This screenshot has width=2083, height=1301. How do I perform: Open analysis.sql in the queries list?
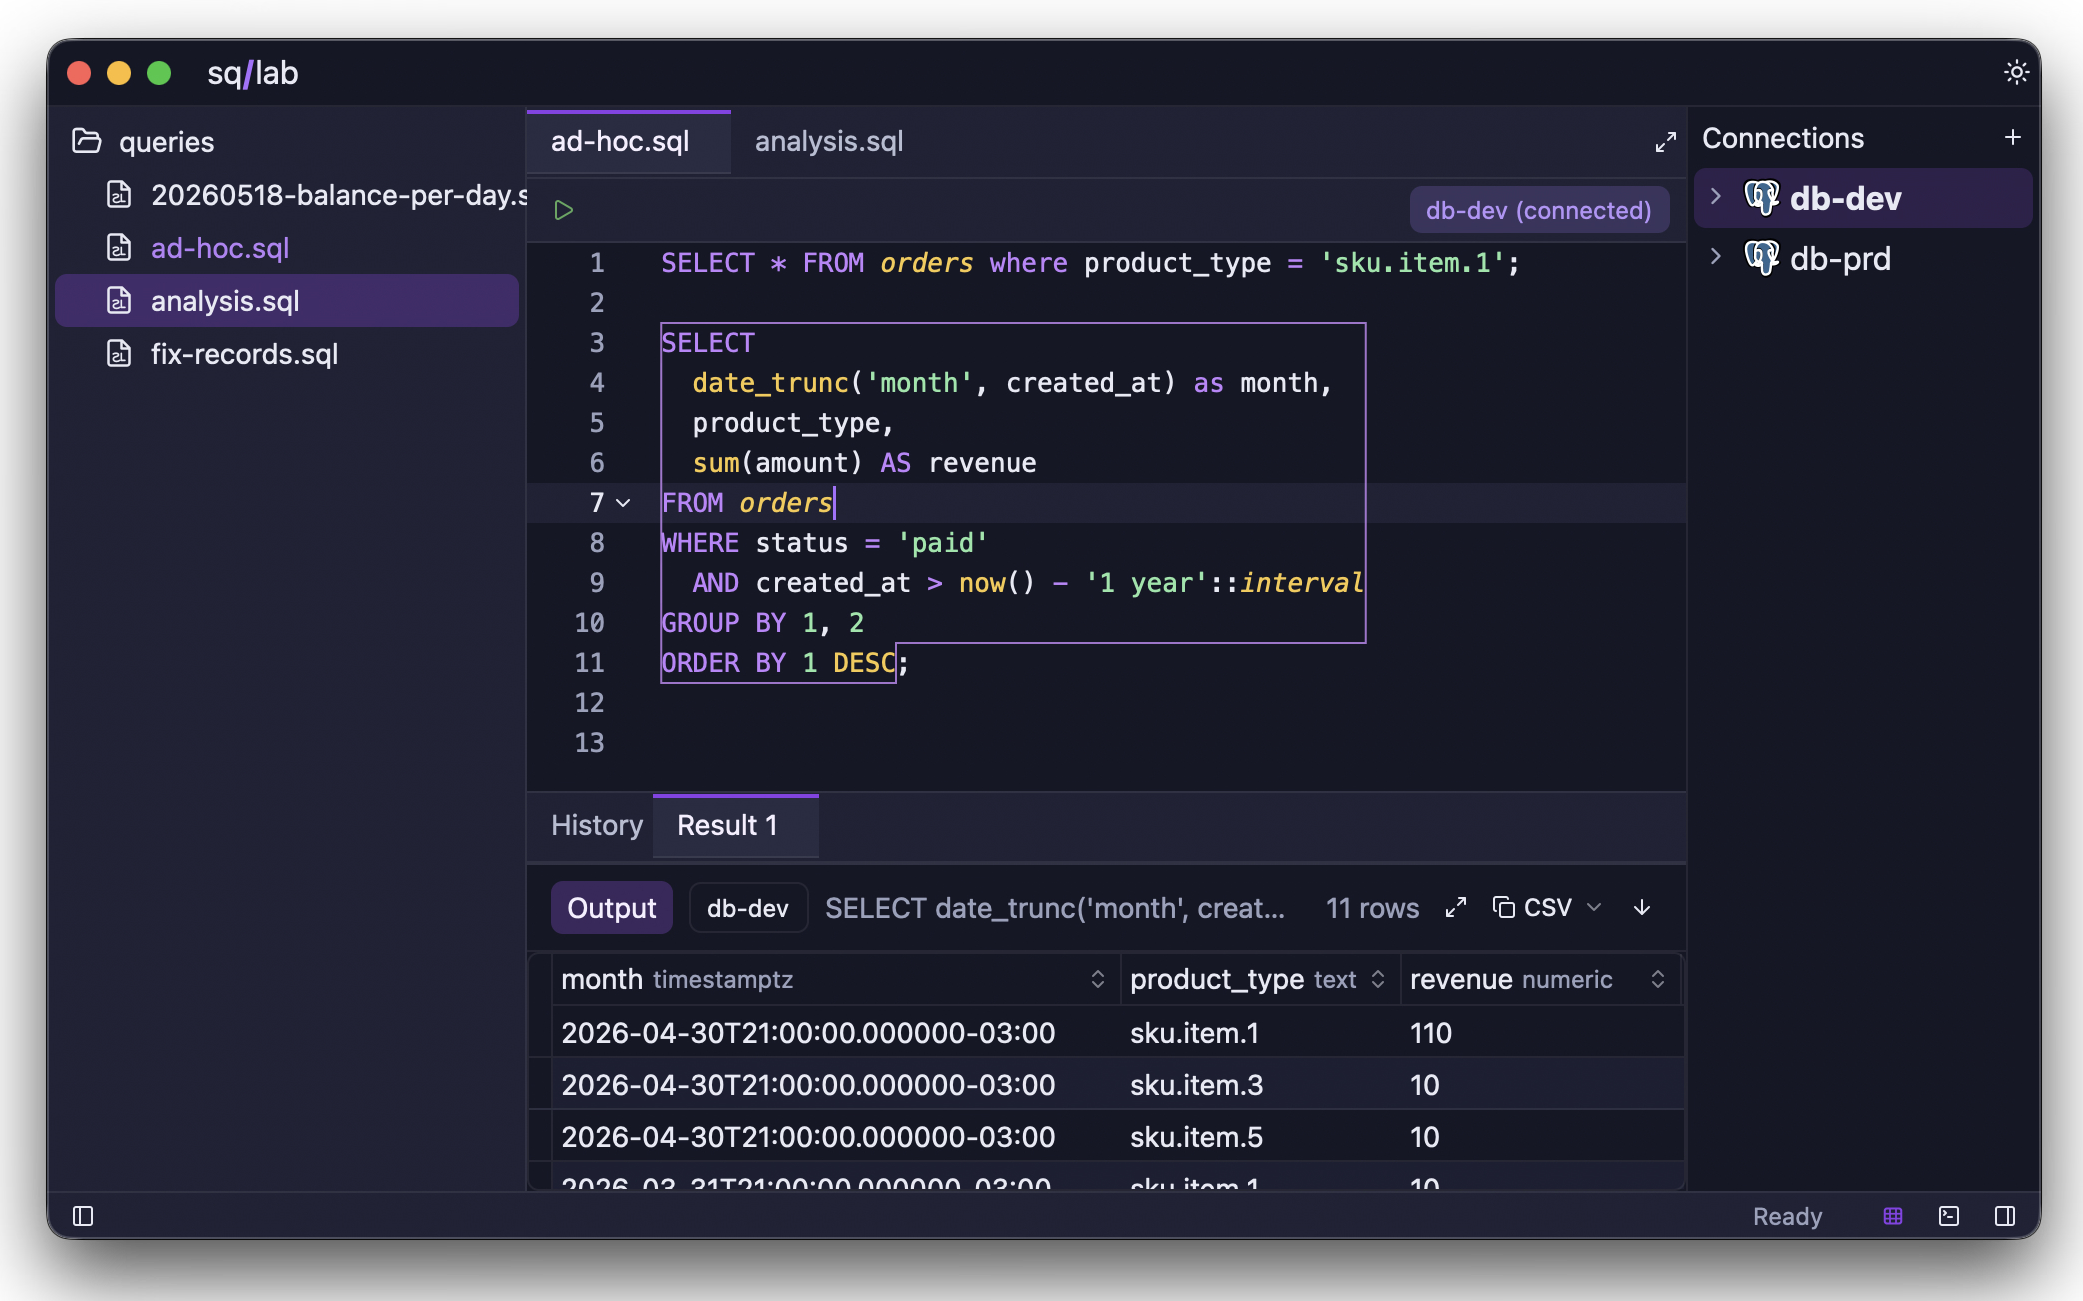tap(287, 300)
